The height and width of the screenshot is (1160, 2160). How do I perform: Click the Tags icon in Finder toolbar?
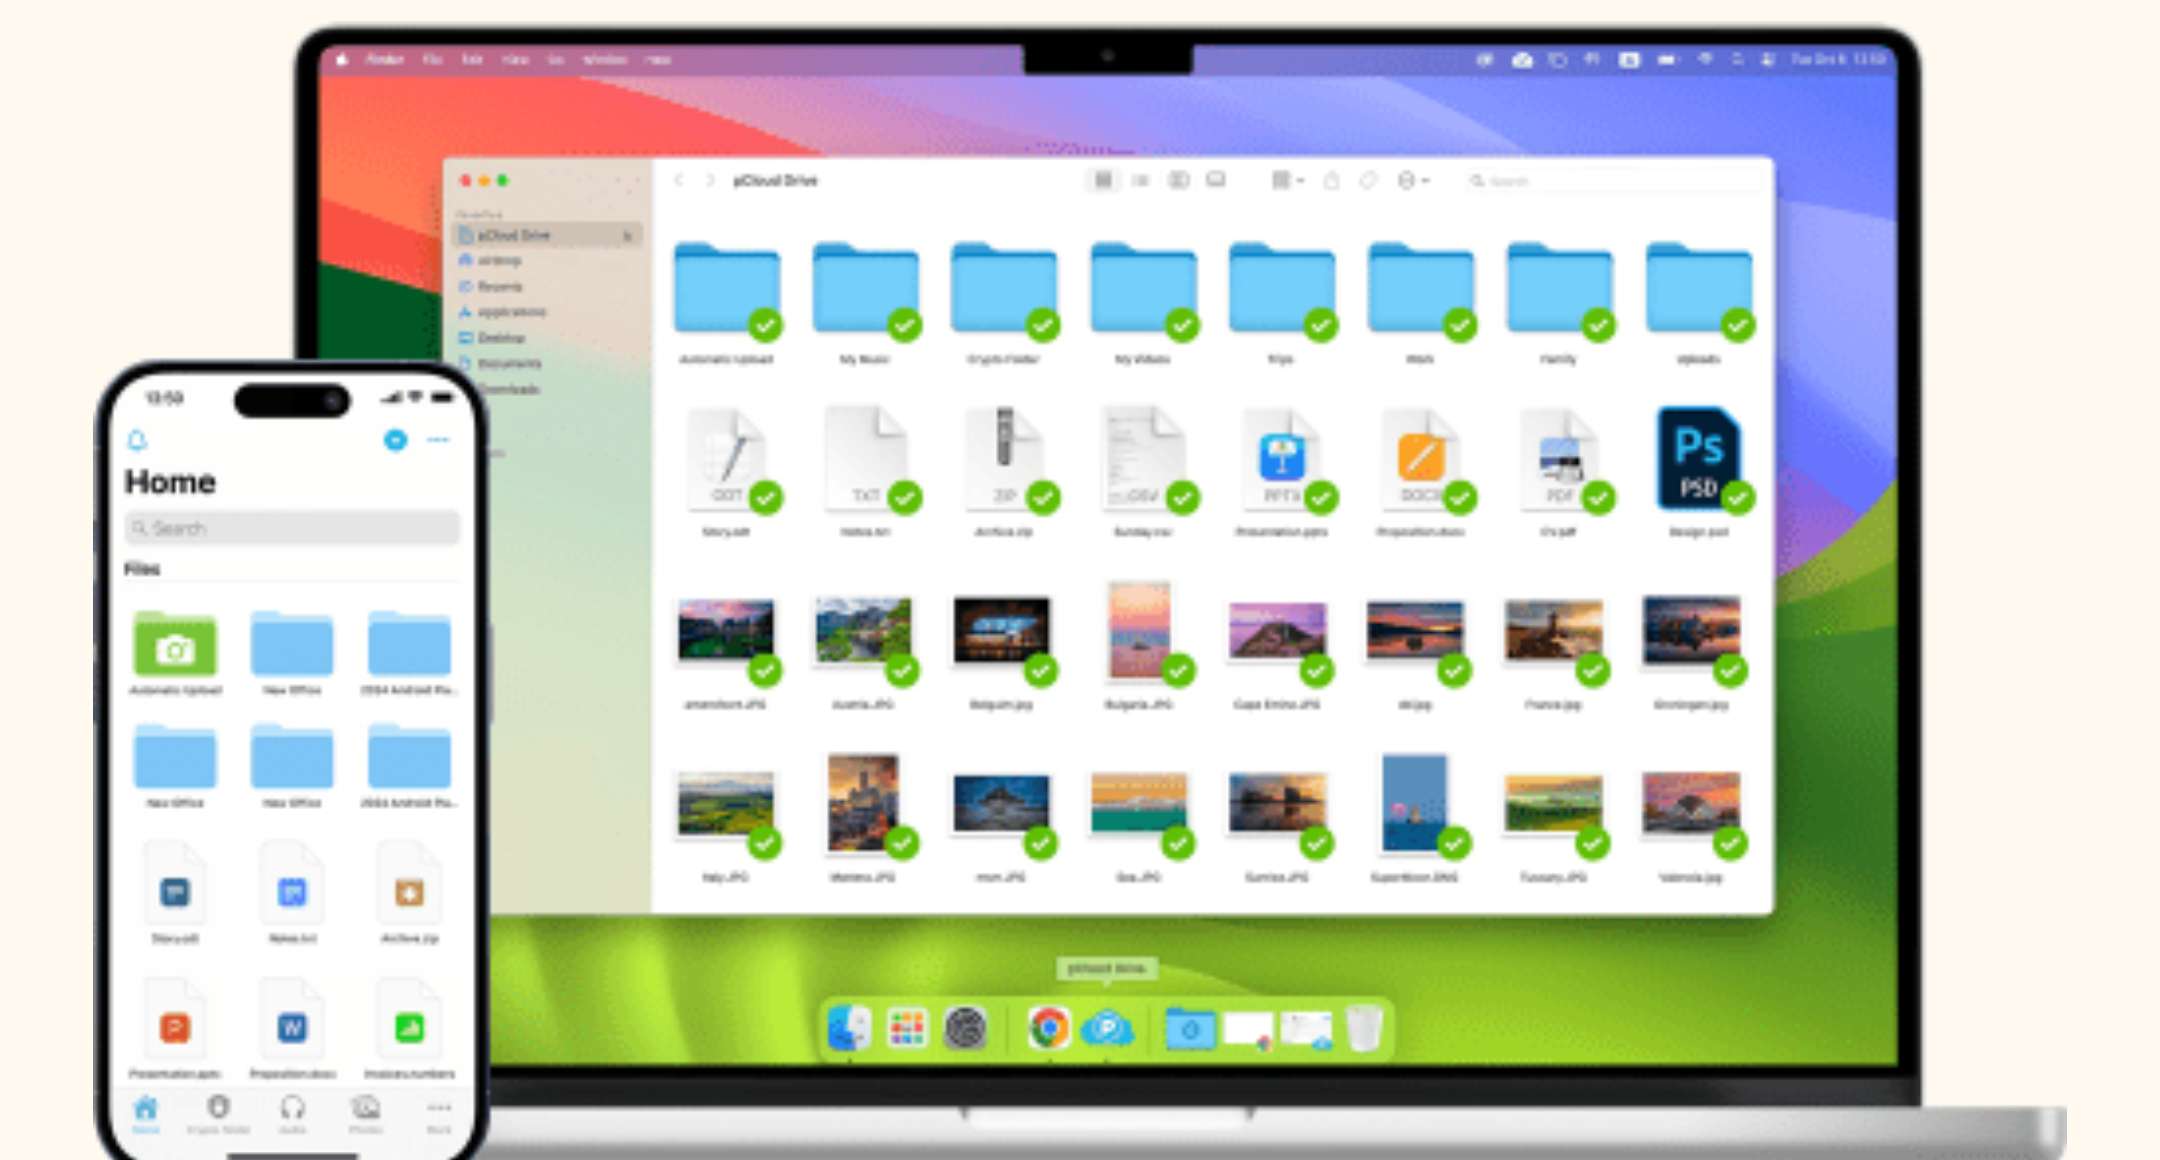pos(1368,181)
